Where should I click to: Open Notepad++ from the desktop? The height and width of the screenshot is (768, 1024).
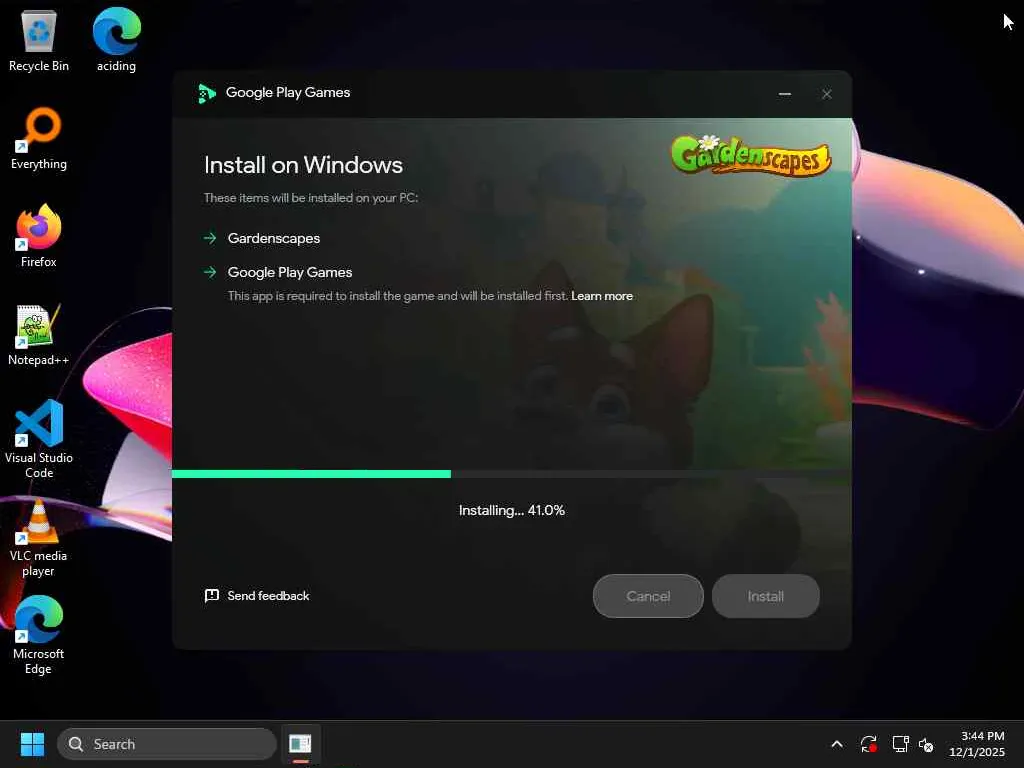pos(39,334)
